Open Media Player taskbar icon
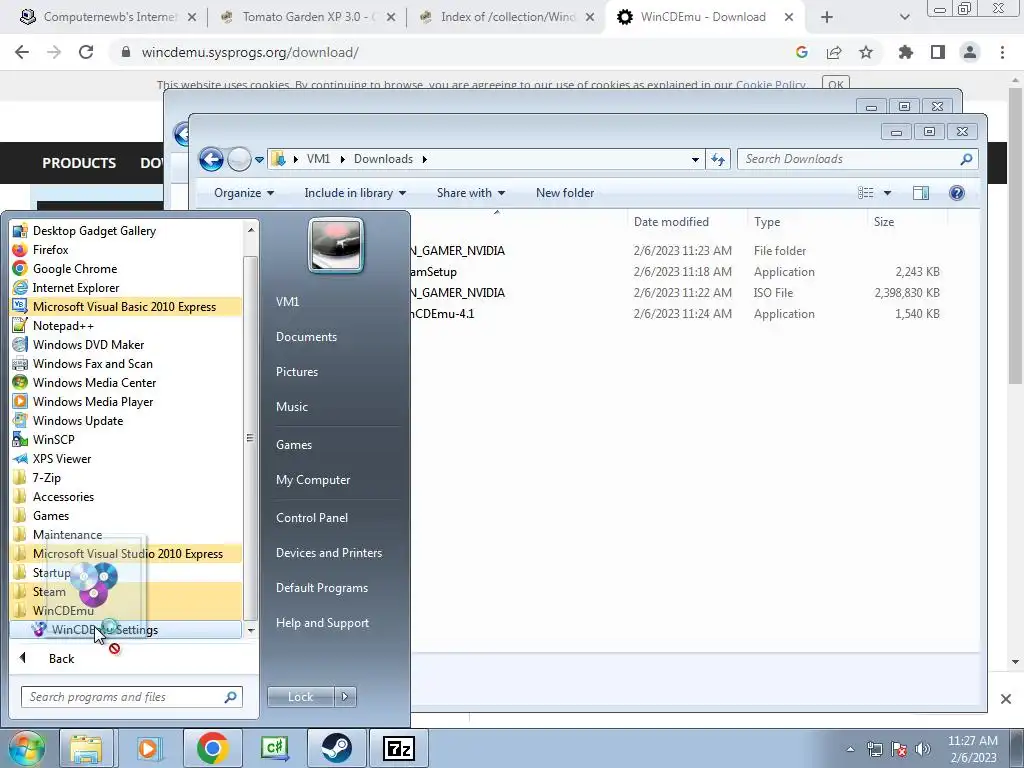 149,748
